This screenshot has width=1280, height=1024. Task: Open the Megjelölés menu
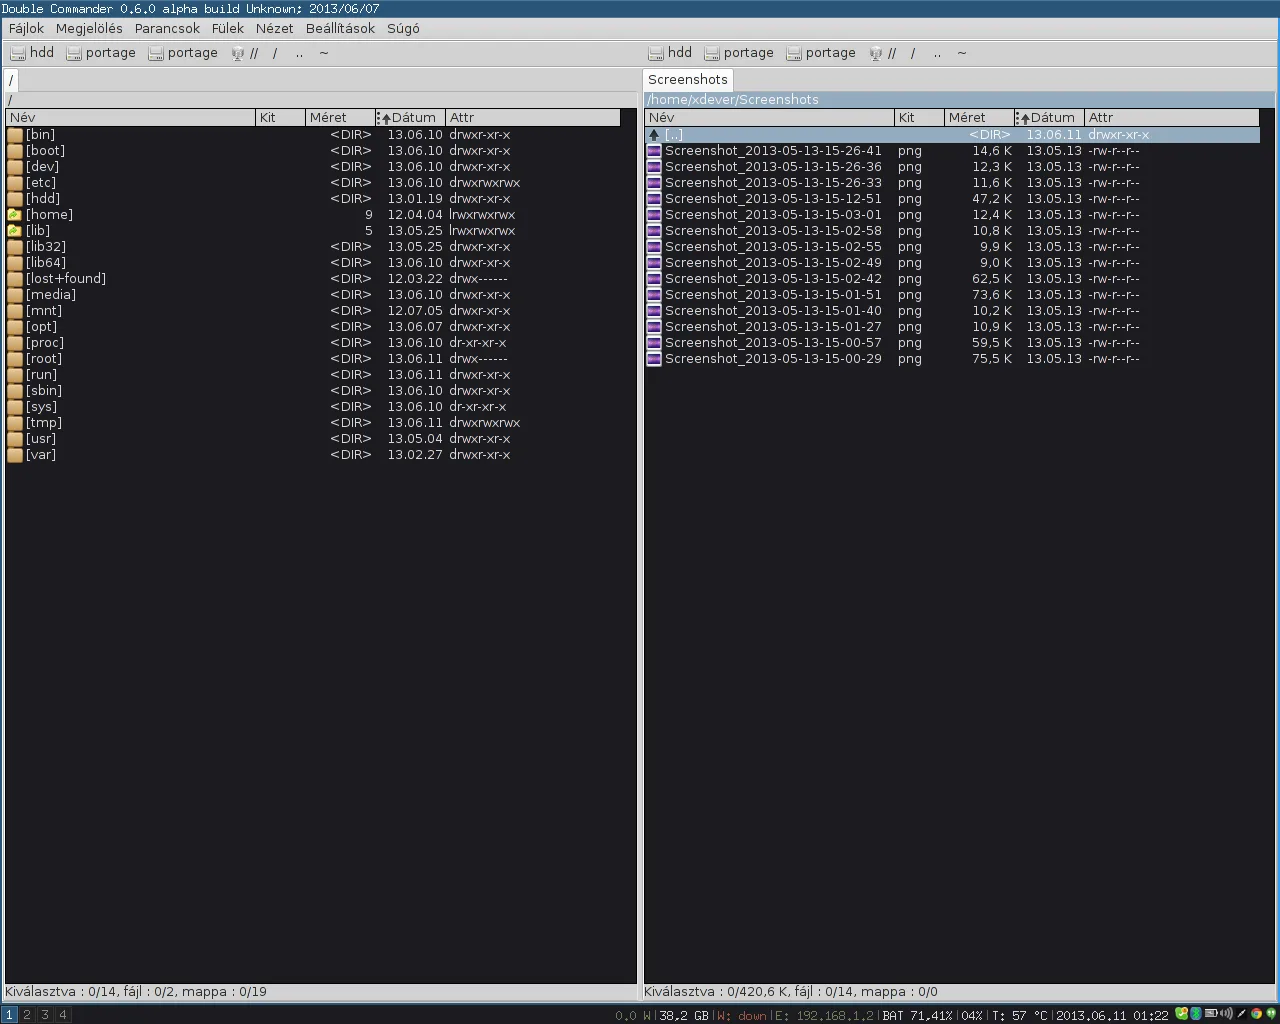click(x=89, y=29)
